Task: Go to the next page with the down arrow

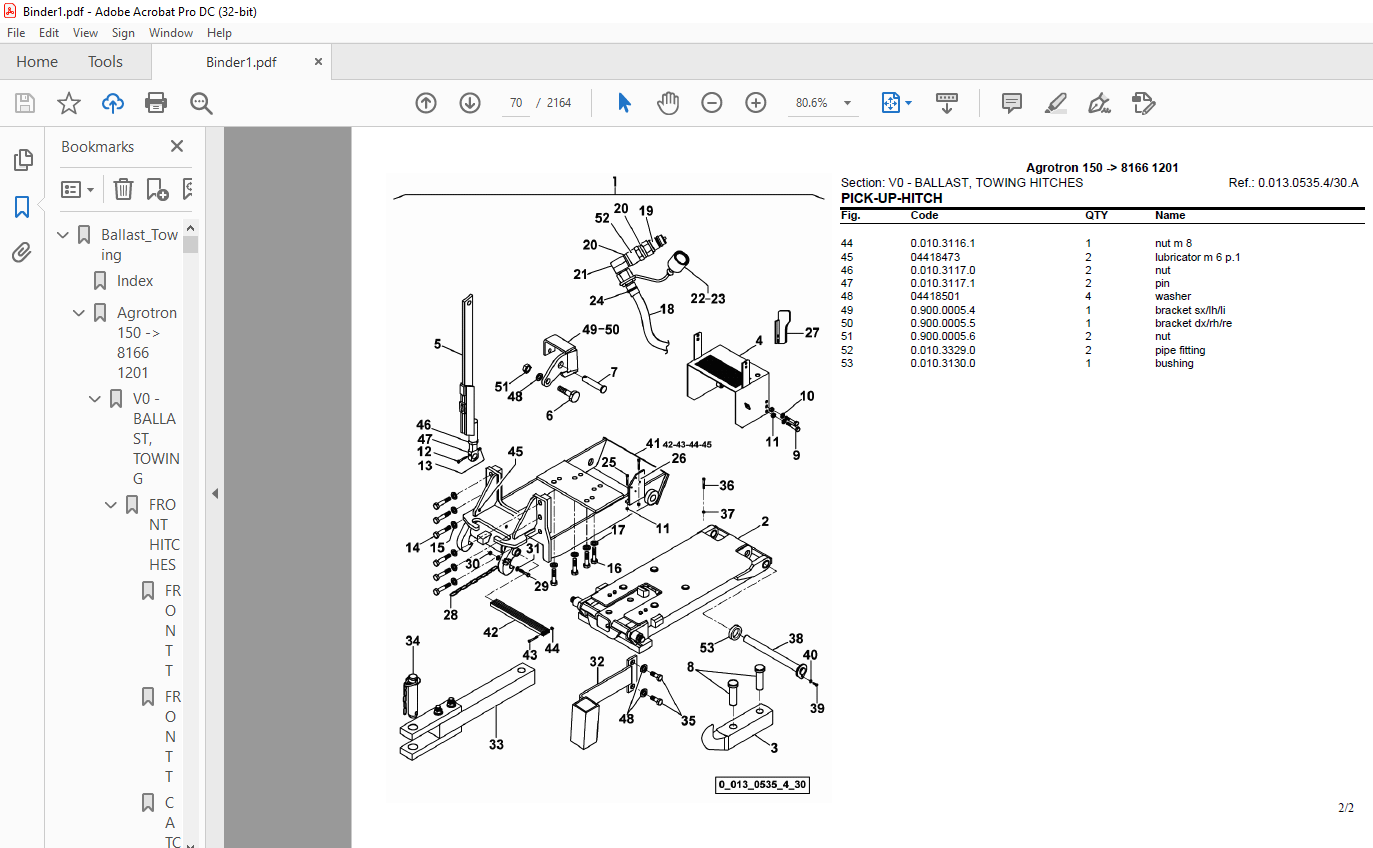Action: pos(470,103)
